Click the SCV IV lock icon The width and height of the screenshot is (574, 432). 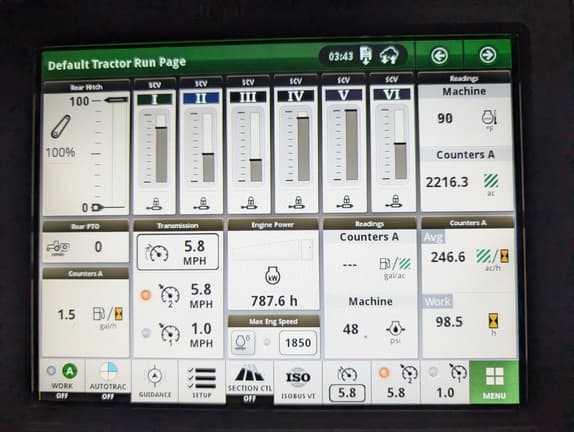pyautogui.click(x=298, y=203)
